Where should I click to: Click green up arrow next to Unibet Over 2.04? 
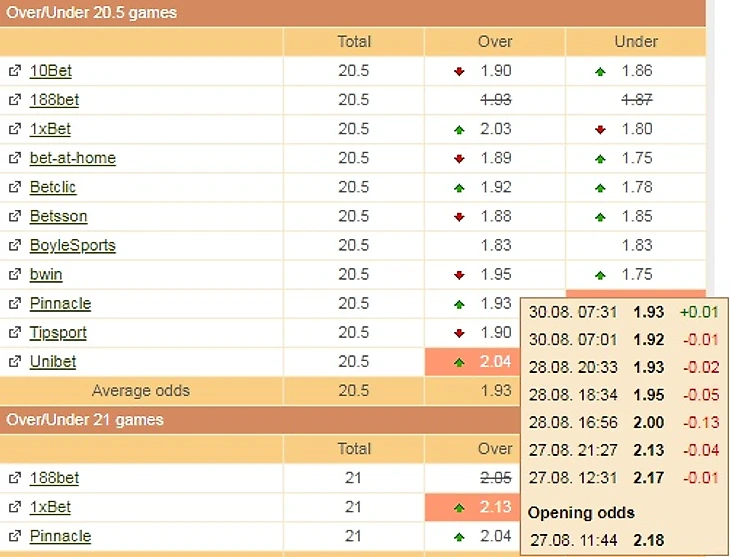pos(460,362)
